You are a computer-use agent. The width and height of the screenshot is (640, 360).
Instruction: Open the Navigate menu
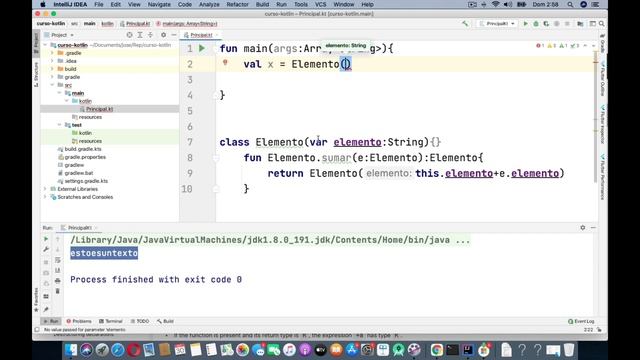[x=159, y=4]
